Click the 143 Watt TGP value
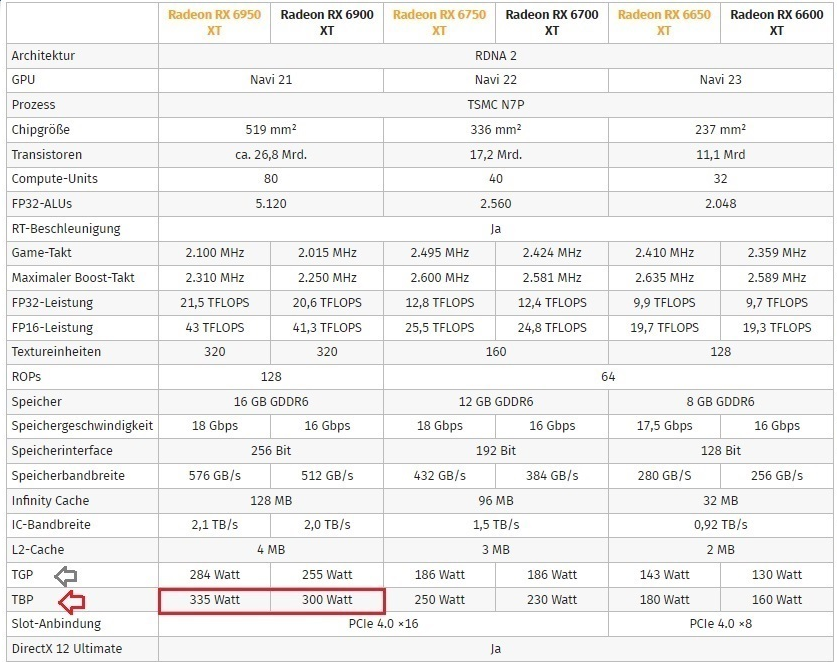The height and width of the screenshot is (662, 837). point(664,575)
